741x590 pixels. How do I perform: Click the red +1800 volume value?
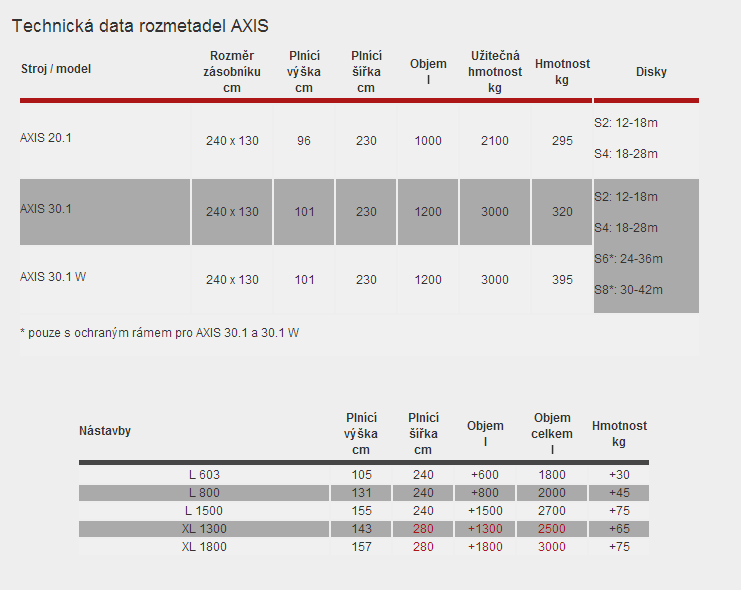[x=486, y=547]
